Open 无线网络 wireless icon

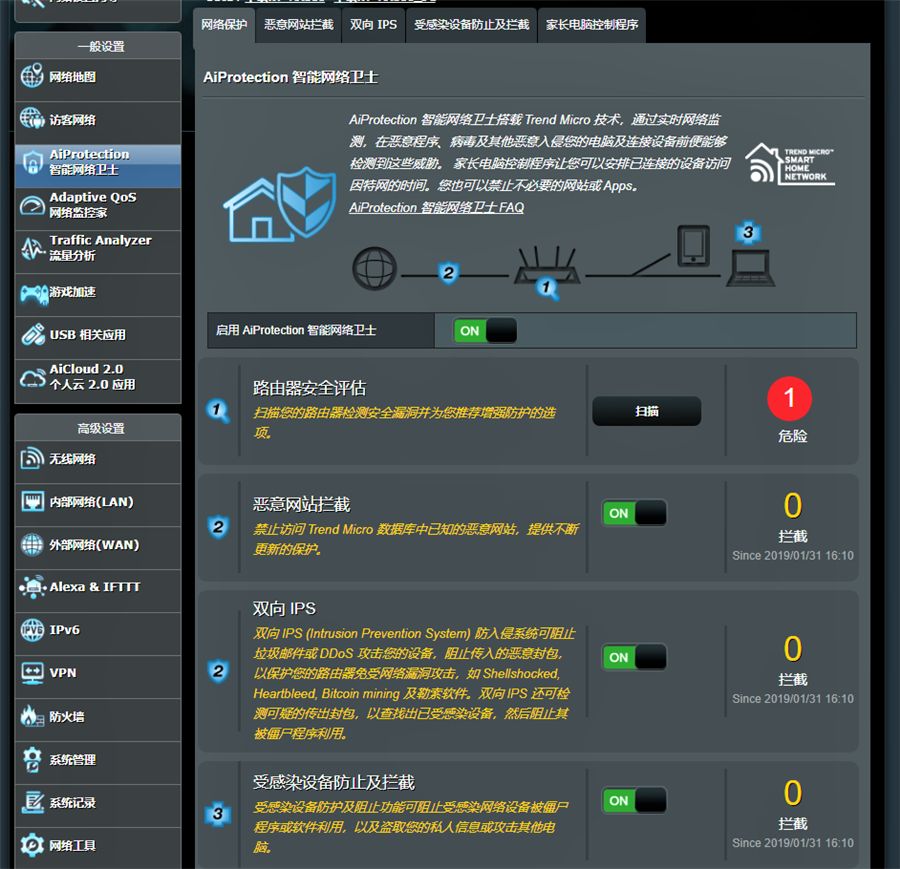point(32,458)
